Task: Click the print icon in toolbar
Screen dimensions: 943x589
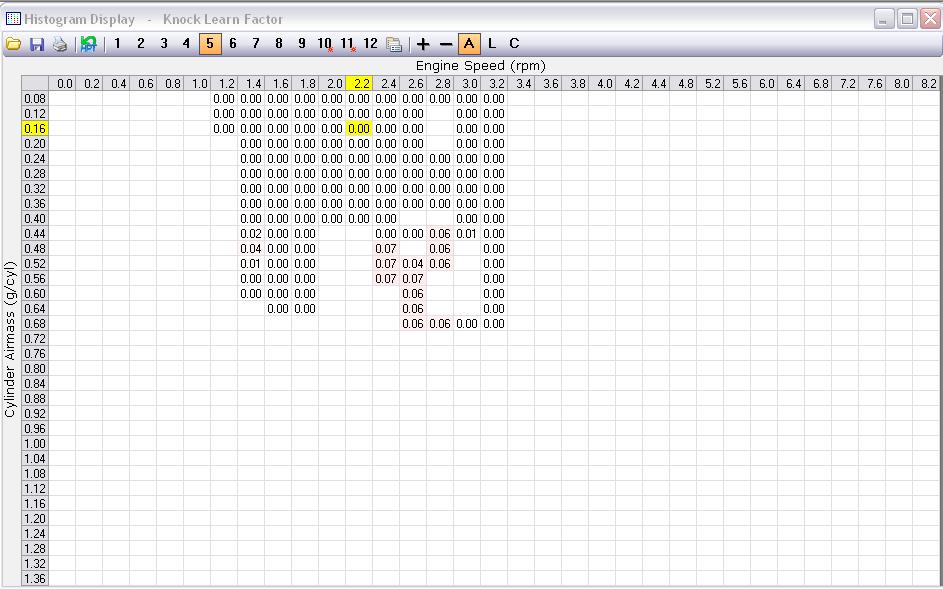Action: [x=60, y=44]
